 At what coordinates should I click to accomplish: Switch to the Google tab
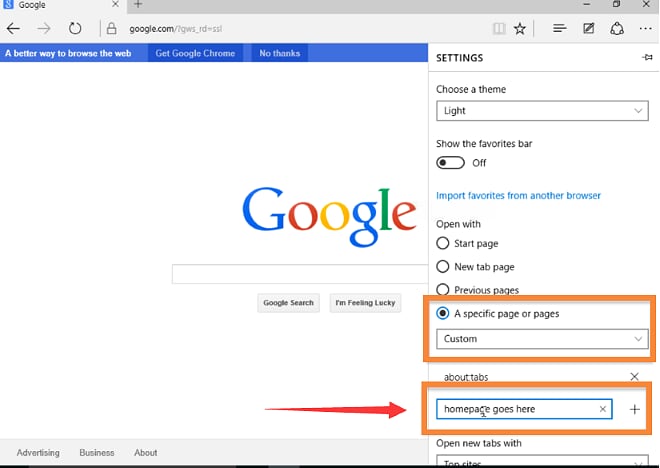tap(63, 5)
